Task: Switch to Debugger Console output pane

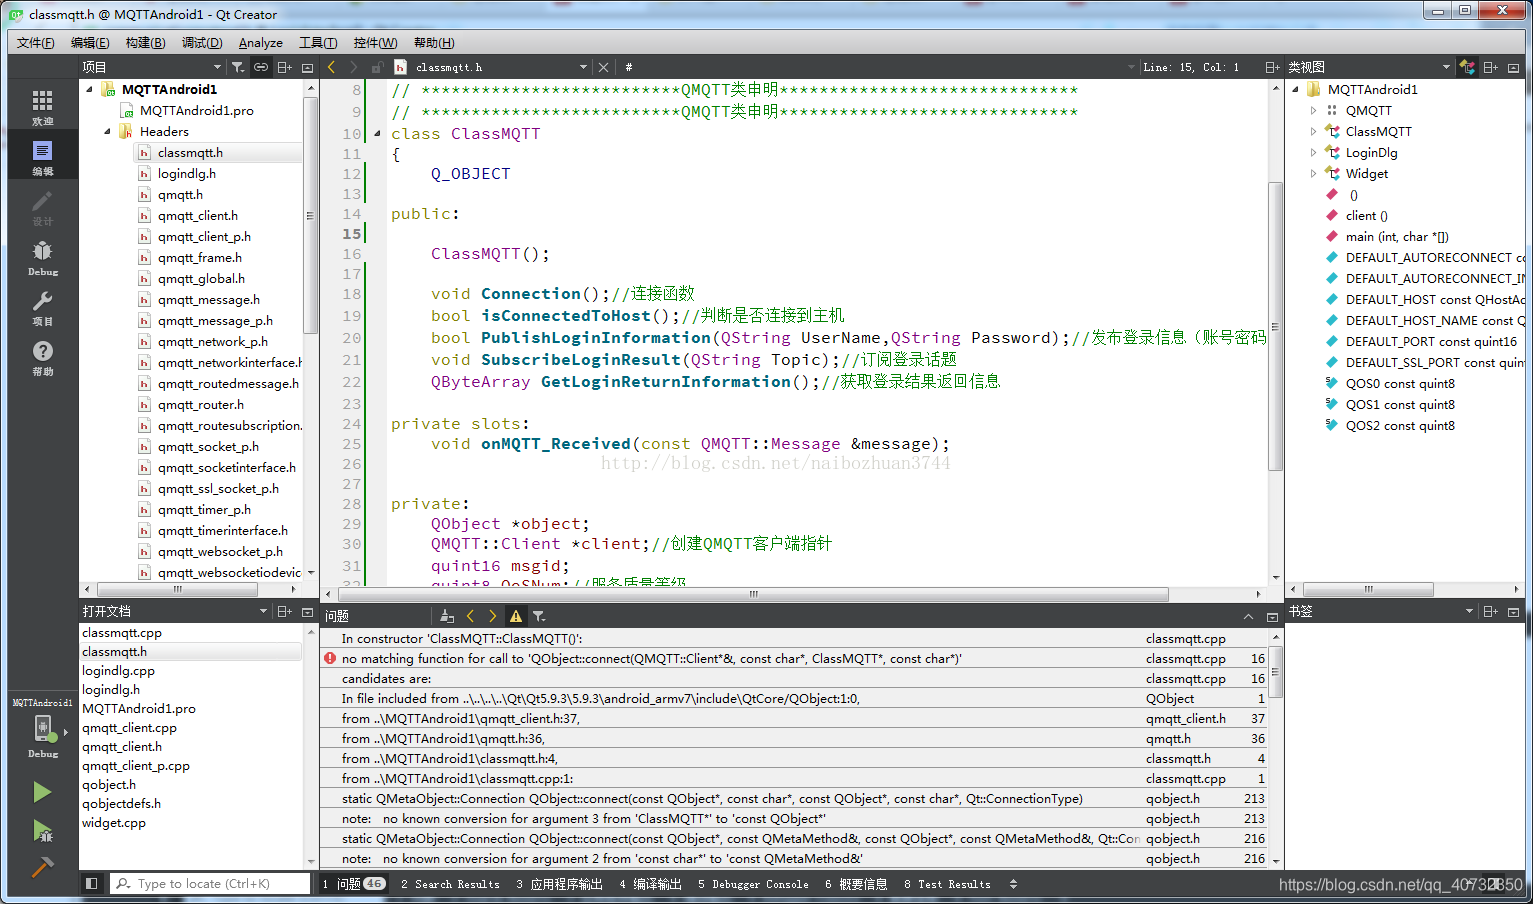Action: (753, 884)
